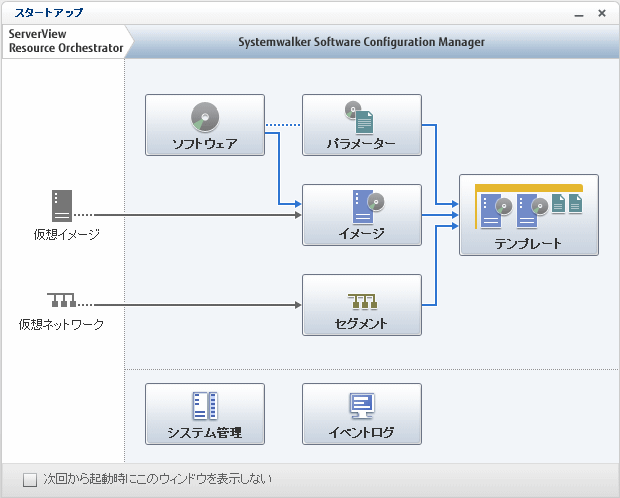Image resolution: width=620 pixels, height=498 pixels.
Task: Open the イメージ image button
Action: (362, 215)
